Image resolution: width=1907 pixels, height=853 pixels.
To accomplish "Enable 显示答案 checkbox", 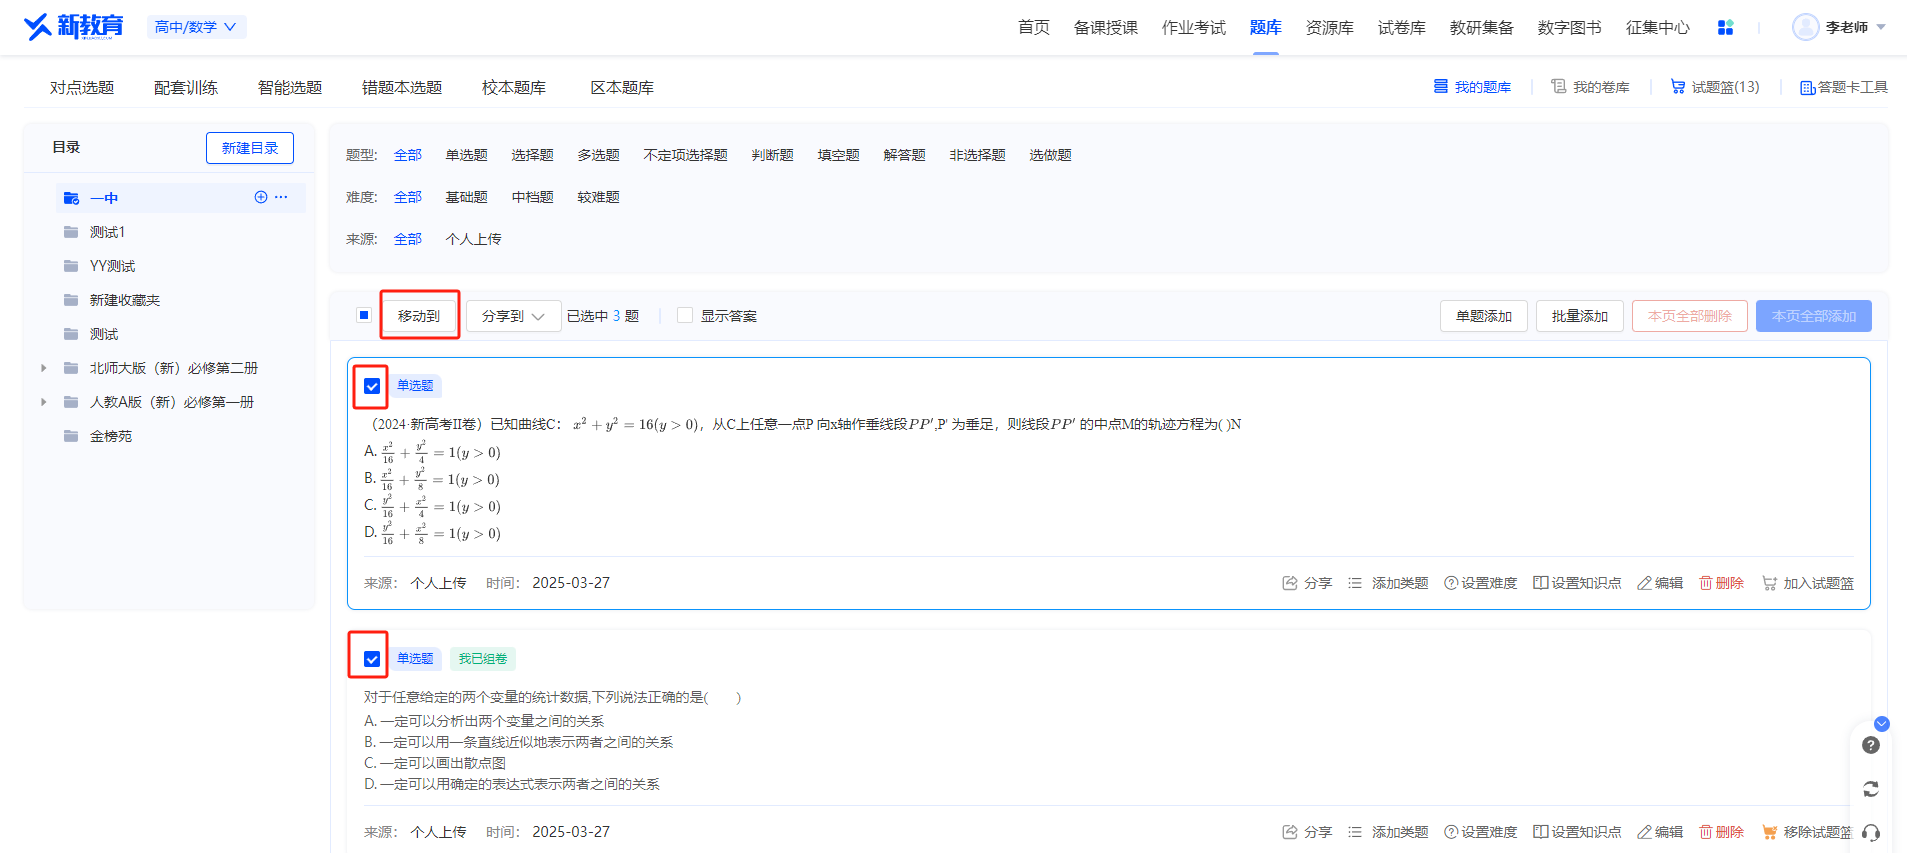I will click(685, 315).
